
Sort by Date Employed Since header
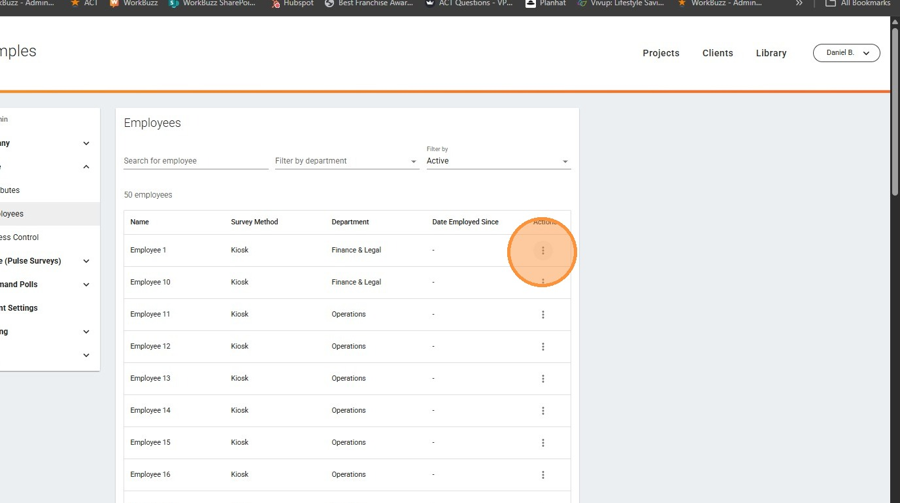point(465,222)
